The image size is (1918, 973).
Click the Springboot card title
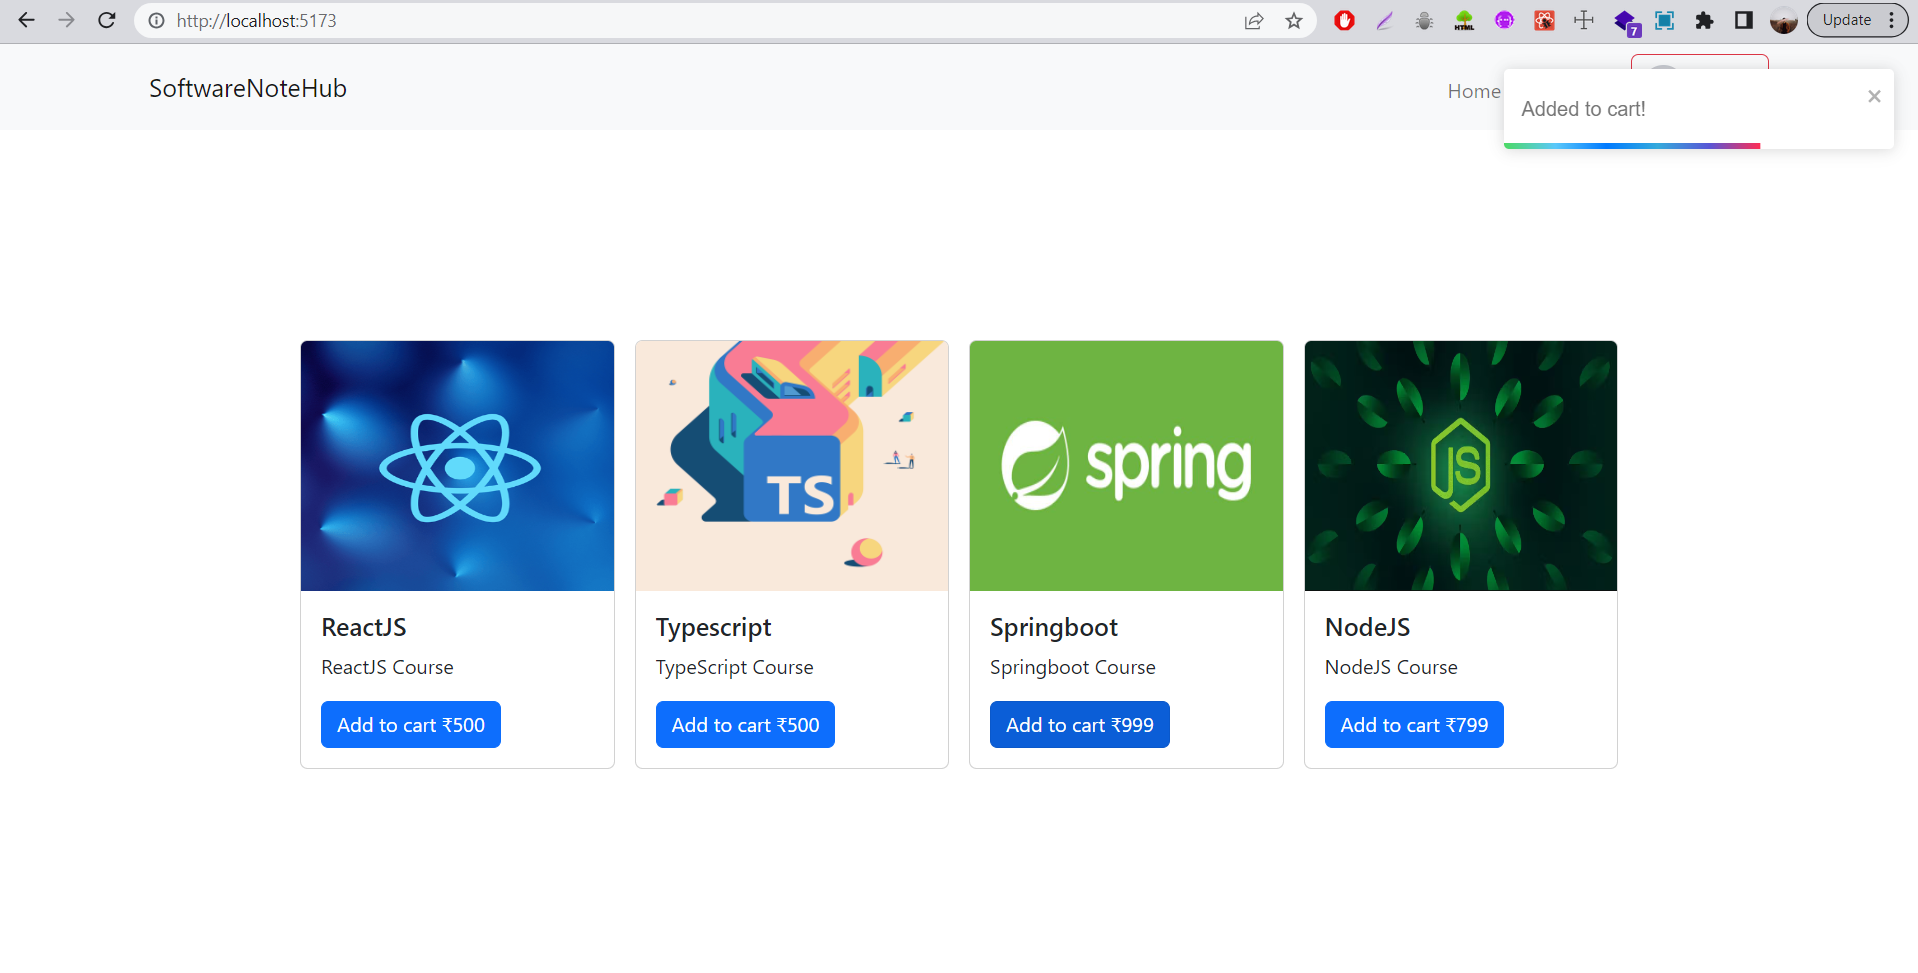[1054, 627]
